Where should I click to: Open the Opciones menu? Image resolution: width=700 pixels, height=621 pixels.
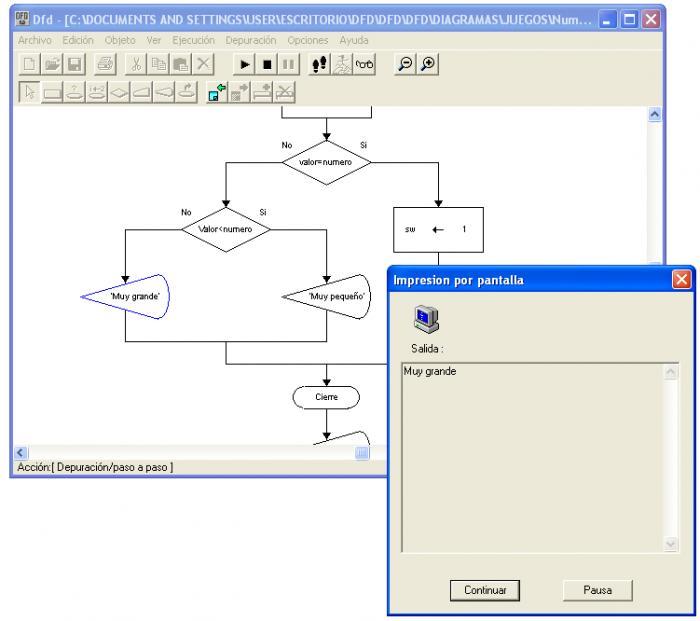(x=308, y=40)
